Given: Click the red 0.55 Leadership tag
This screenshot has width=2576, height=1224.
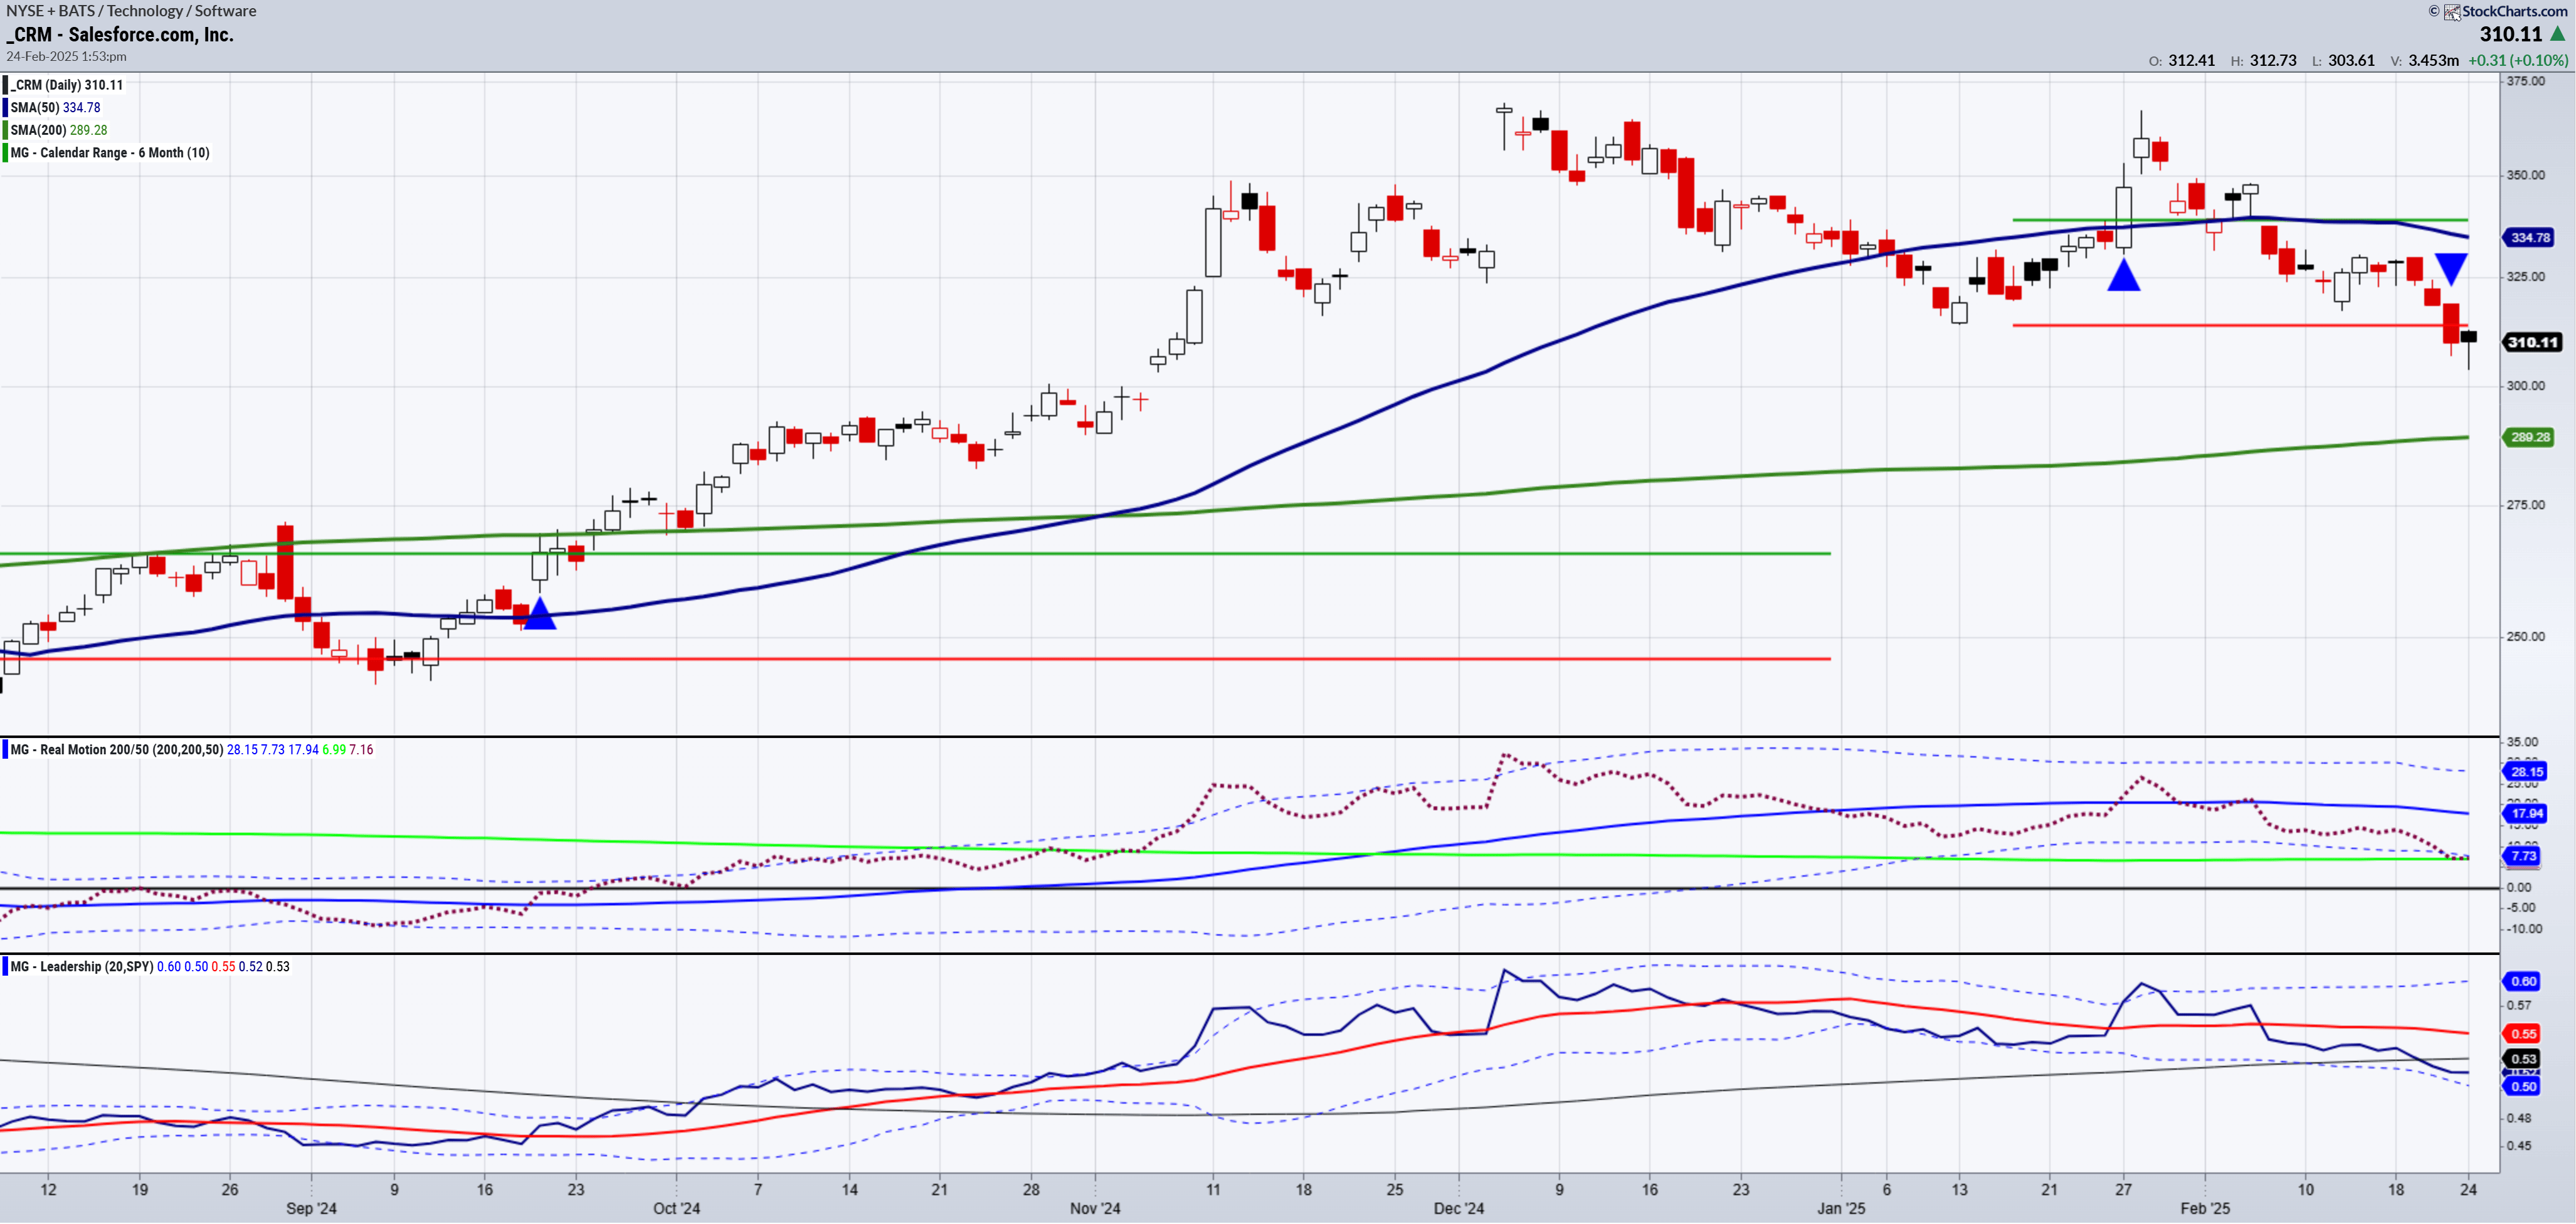Looking at the screenshot, I should tap(2522, 1033).
